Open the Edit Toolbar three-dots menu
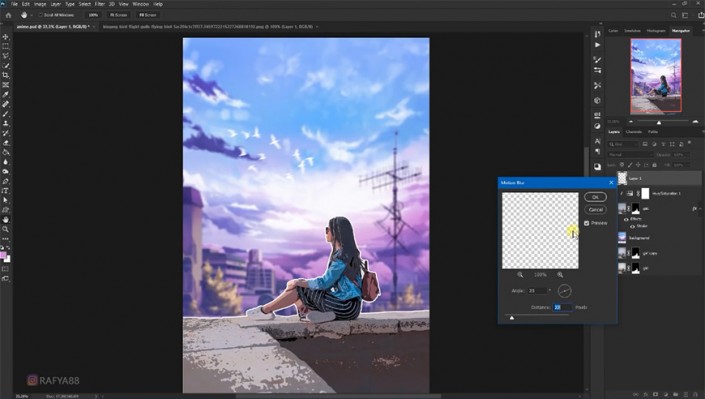The width and height of the screenshot is (705, 399). pos(5,239)
